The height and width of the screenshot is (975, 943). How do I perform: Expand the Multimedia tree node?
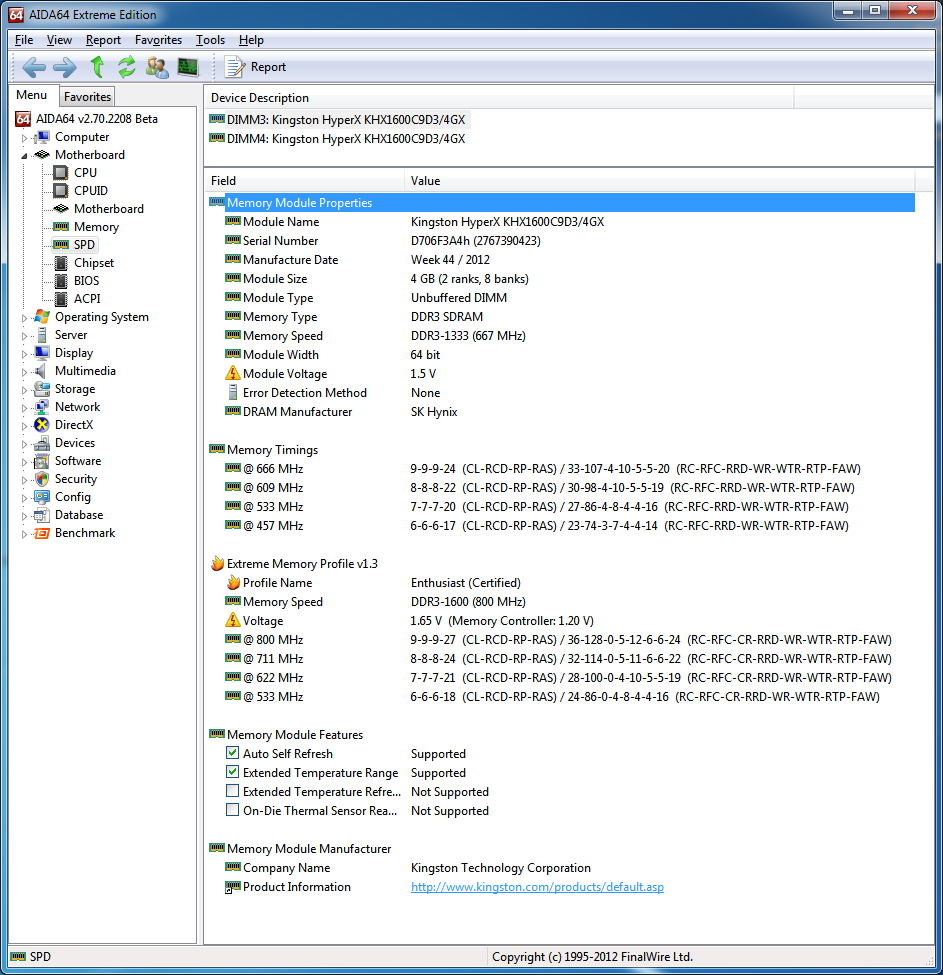click(x=24, y=372)
